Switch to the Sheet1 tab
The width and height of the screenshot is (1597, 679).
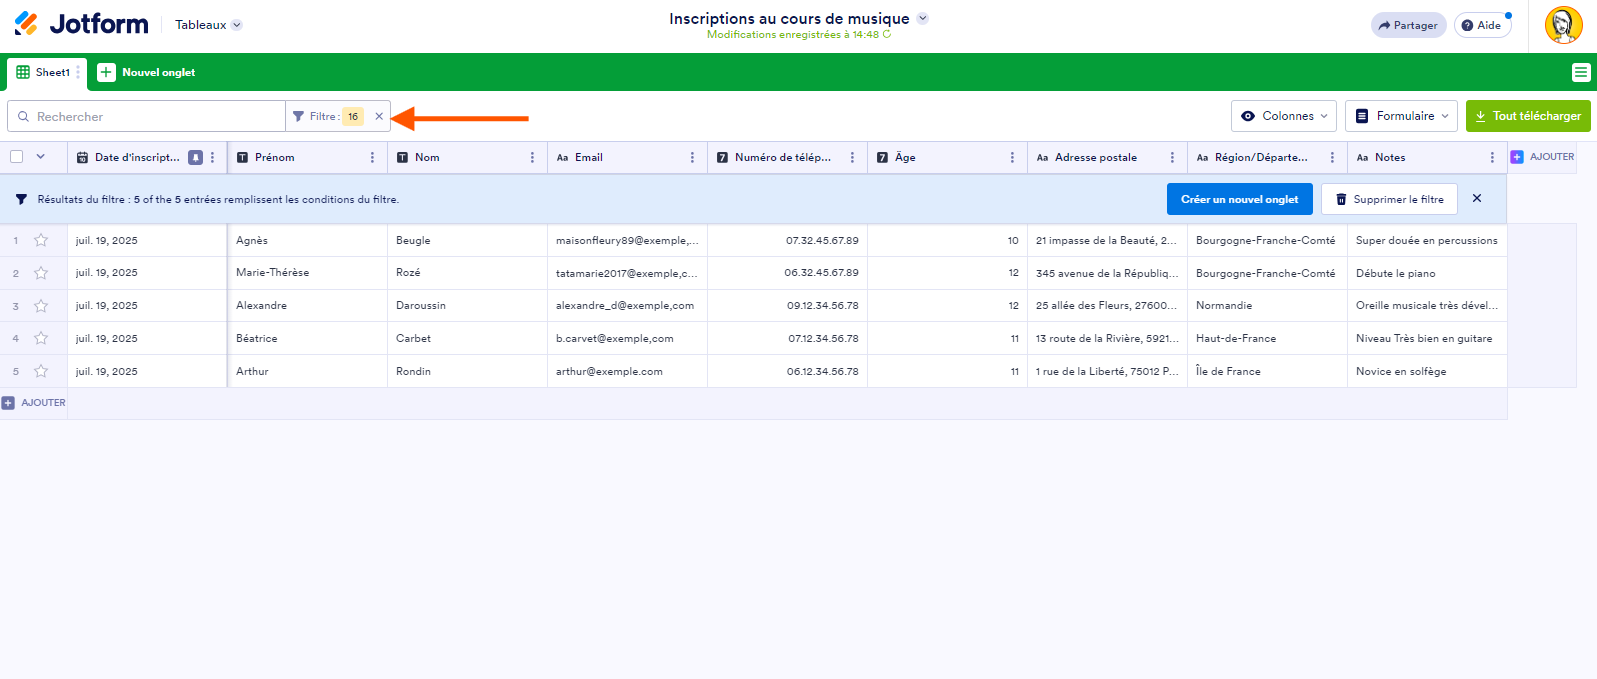(43, 72)
